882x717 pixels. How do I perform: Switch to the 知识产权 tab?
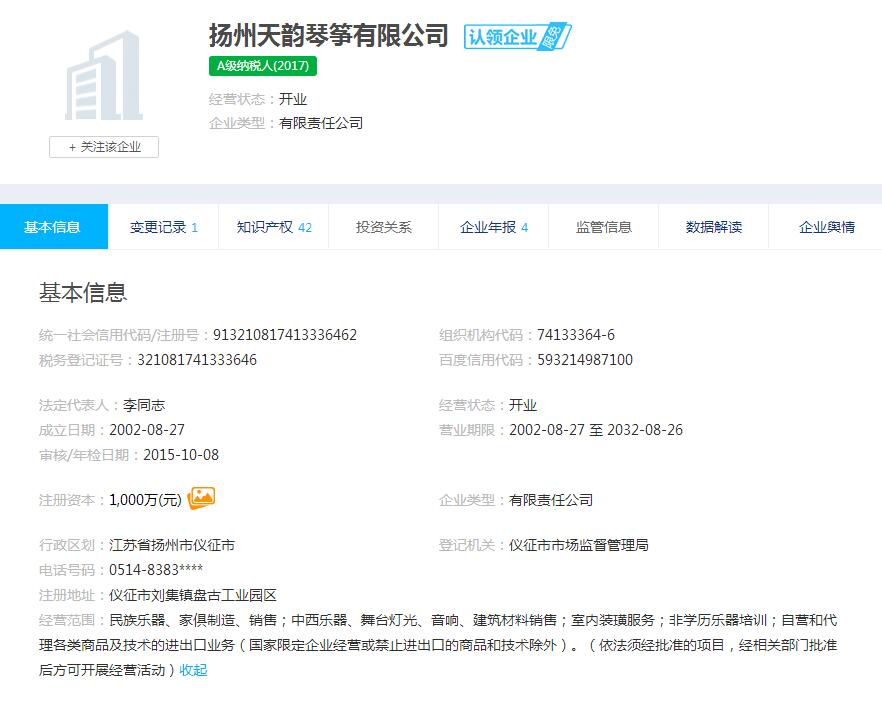click(x=273, y=227)
